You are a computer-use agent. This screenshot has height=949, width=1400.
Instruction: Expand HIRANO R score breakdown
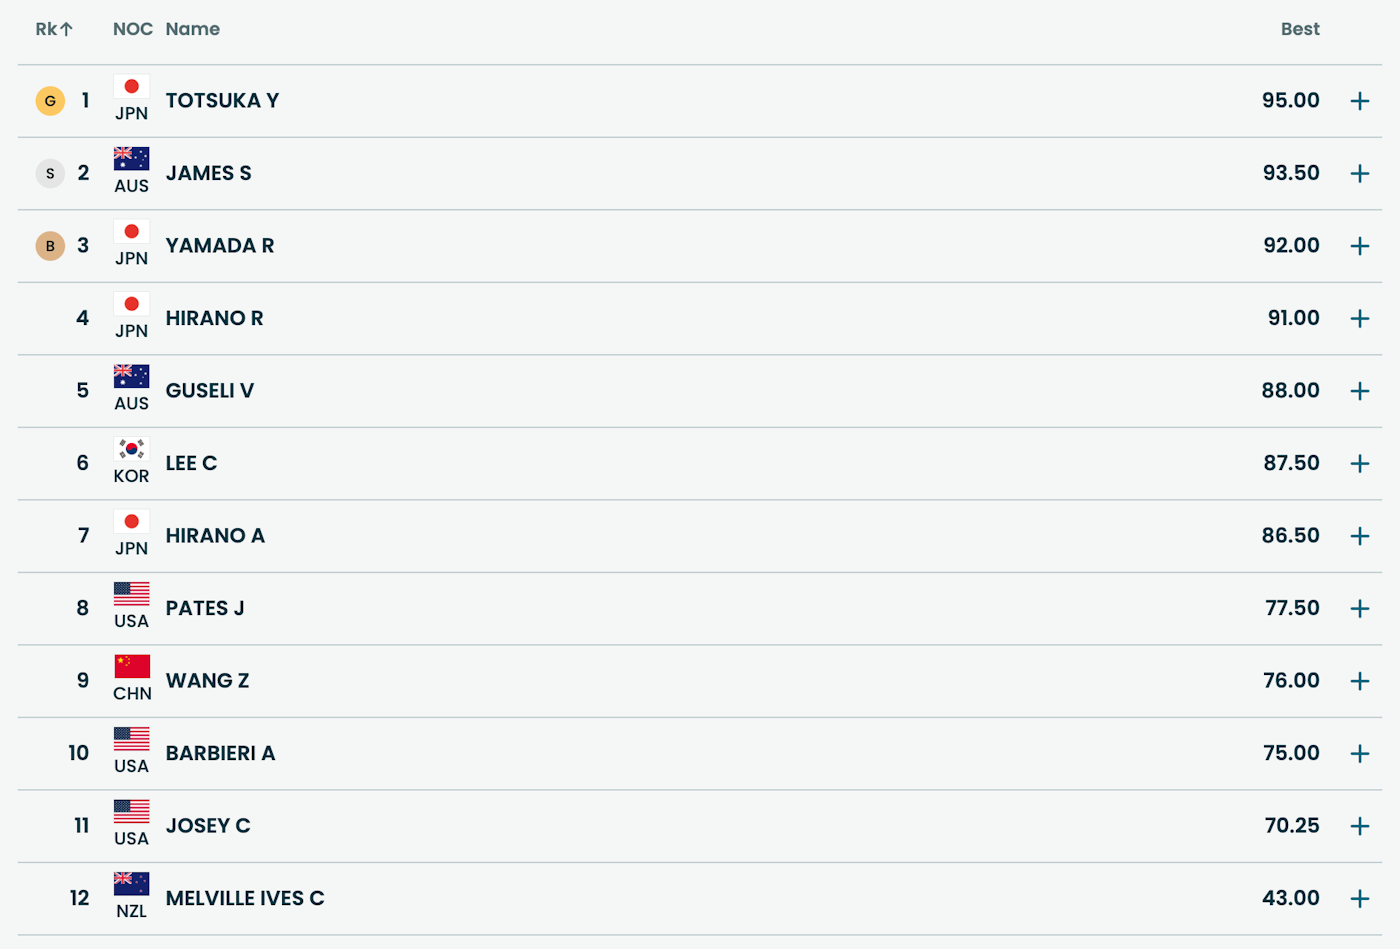click(x=1359, y=319)
